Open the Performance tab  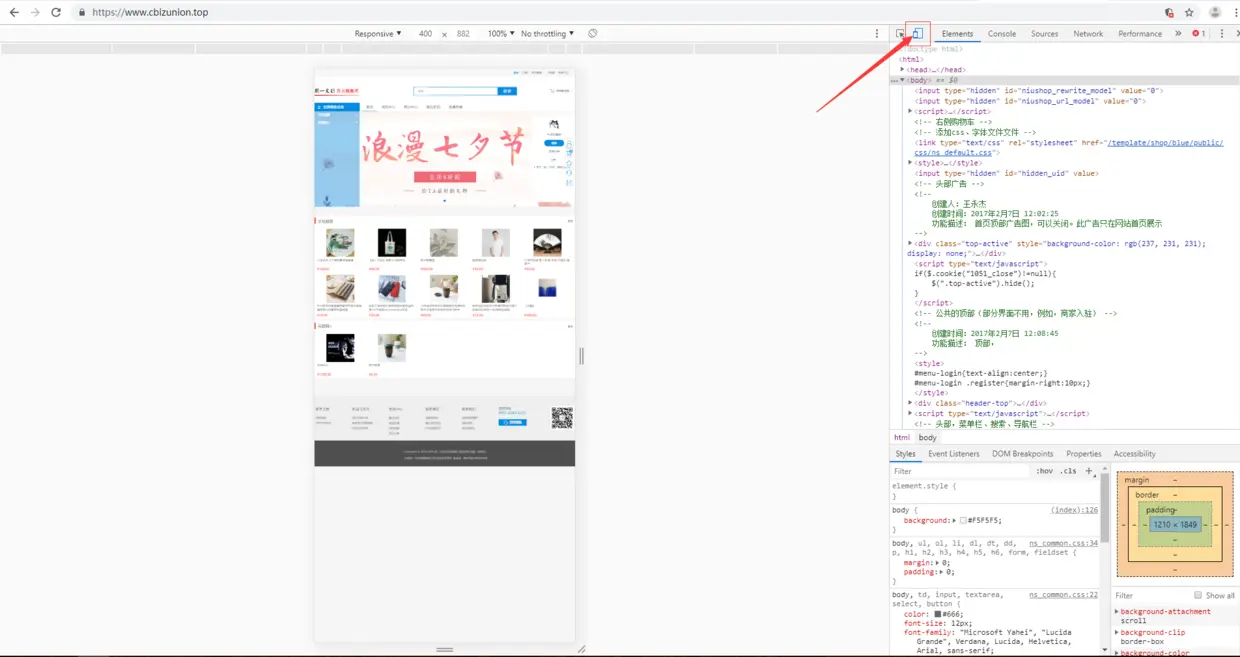1140,33
